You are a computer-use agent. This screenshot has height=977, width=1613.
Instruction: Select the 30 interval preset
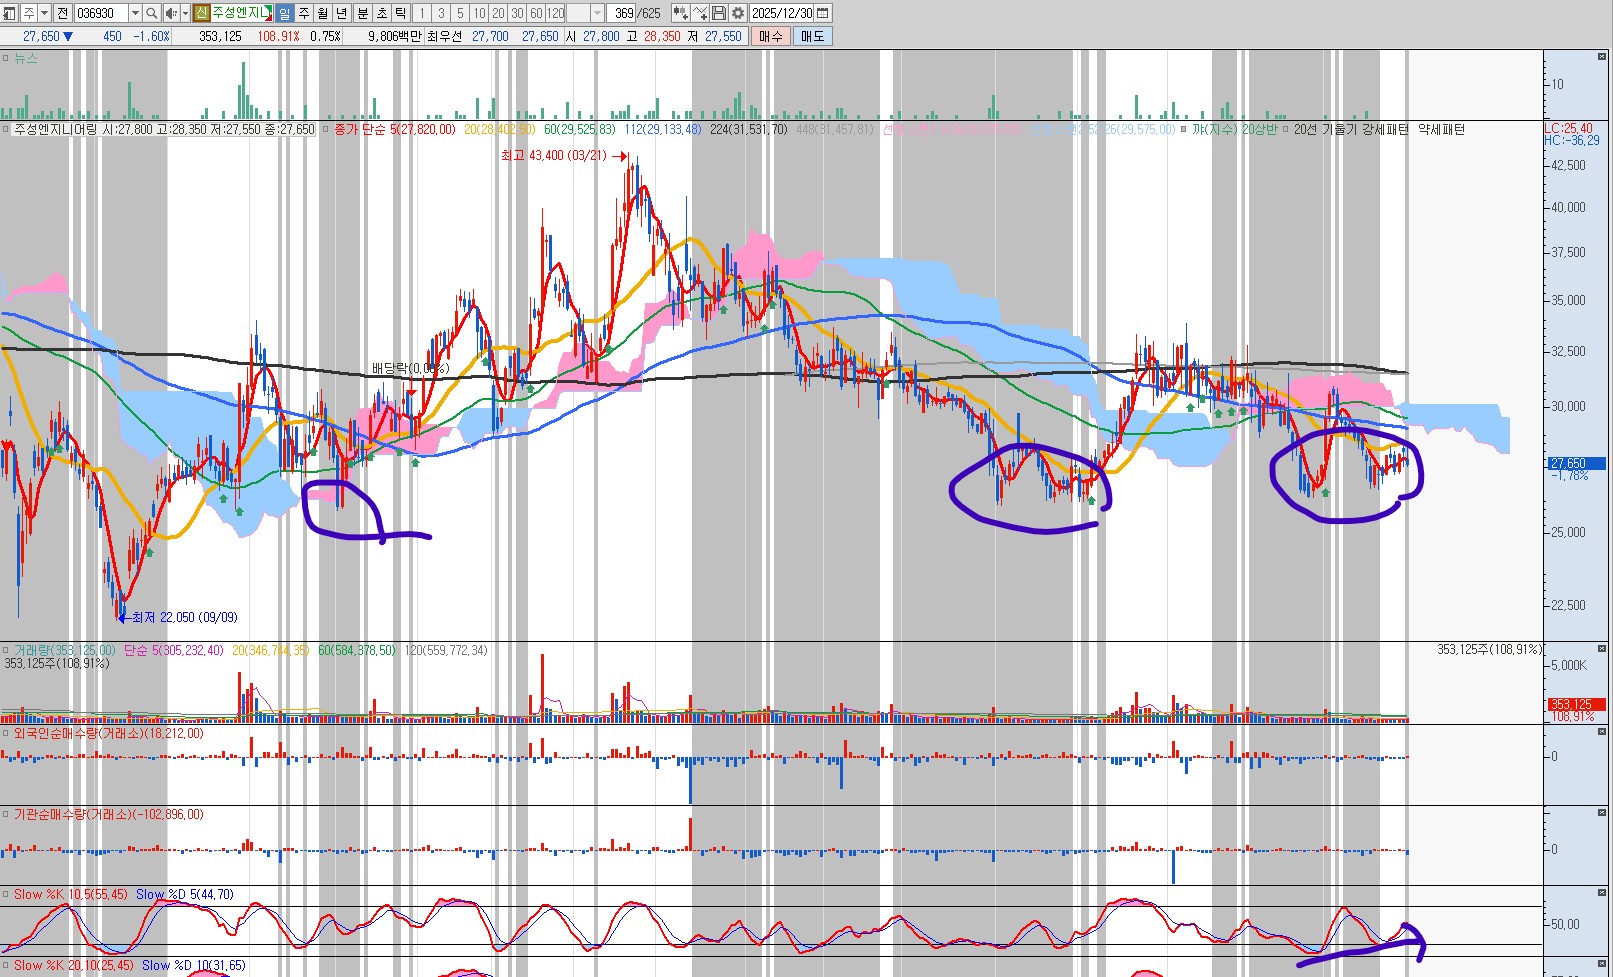click(x=517, y=13)
